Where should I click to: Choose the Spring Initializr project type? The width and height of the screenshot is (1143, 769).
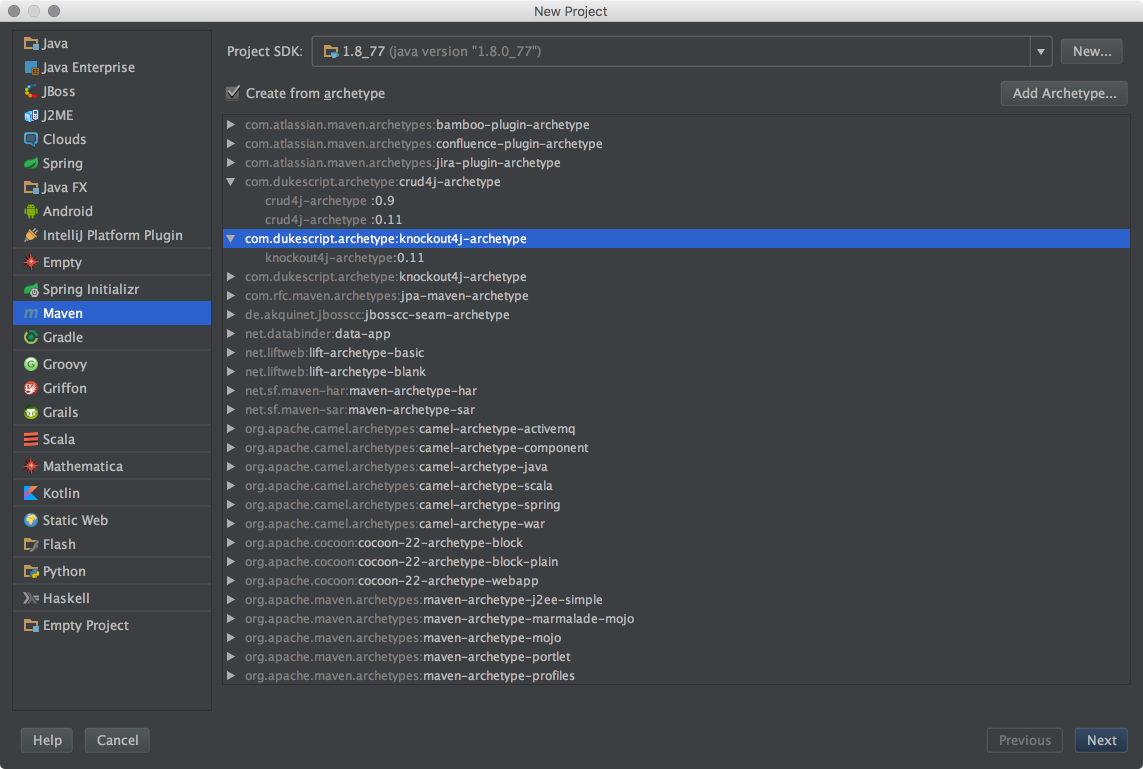pos(90,290)
